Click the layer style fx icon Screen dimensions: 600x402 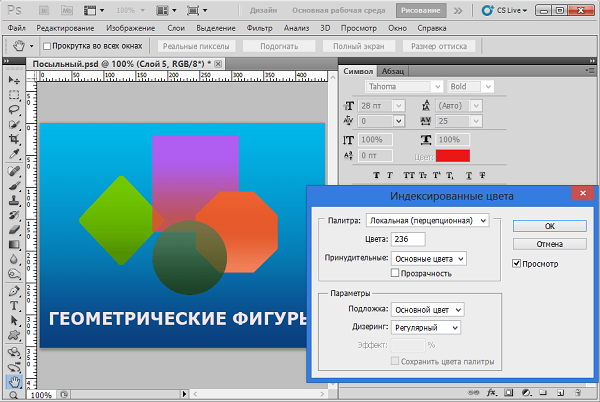pyautogui.click(x=491, y=393)
